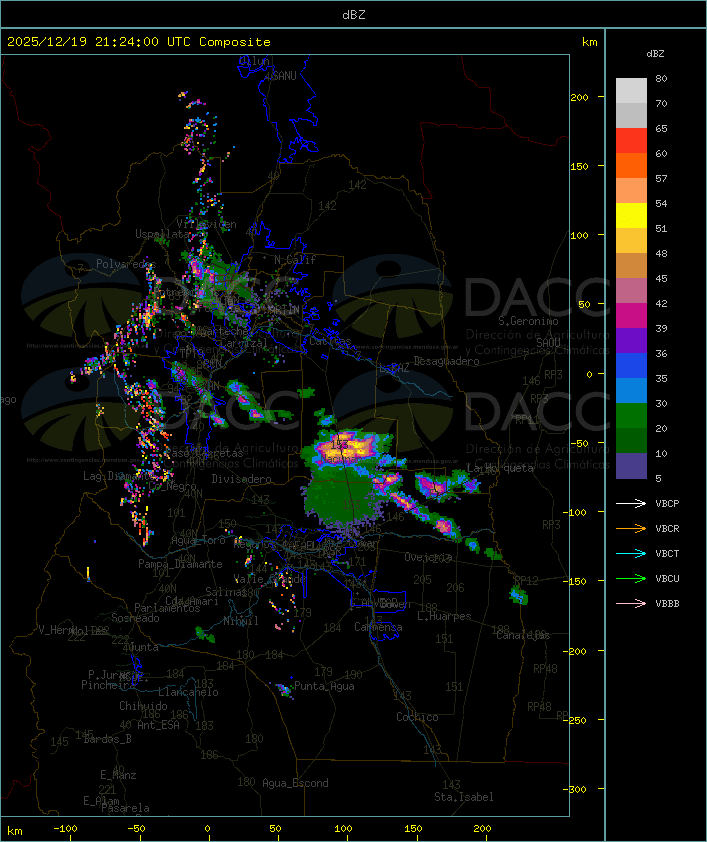Click the VBCR legend label
The image size is (707, 842).
point(667,528)
